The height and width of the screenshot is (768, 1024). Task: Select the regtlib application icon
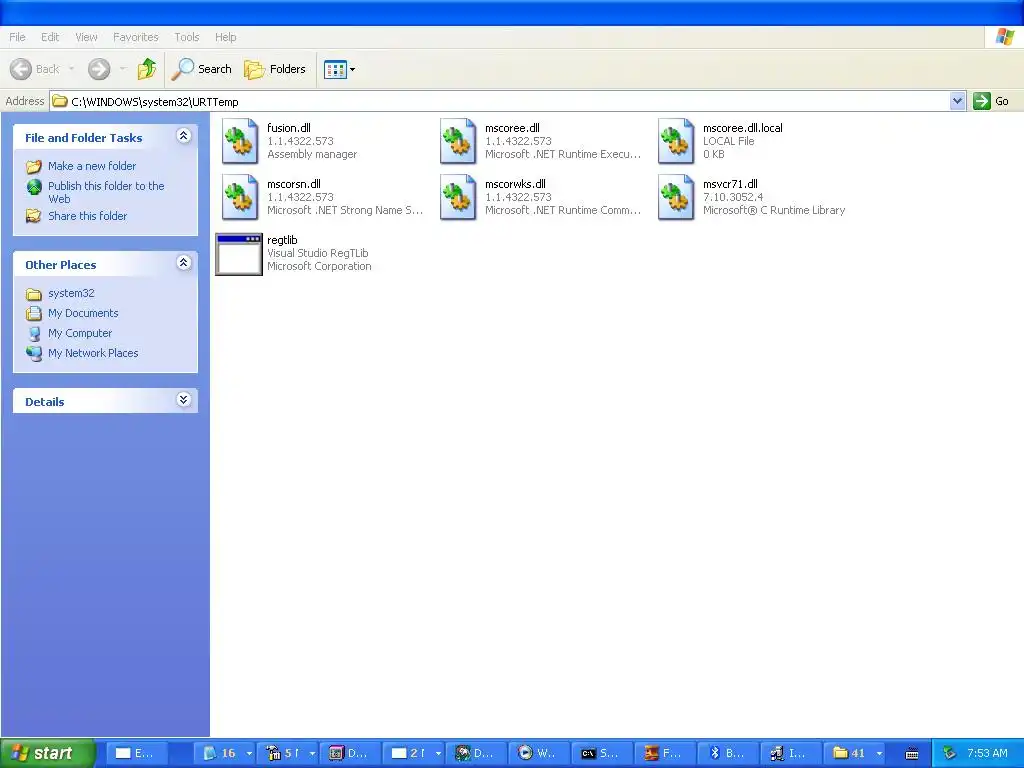pyautogui.click(x=239, y=254)
